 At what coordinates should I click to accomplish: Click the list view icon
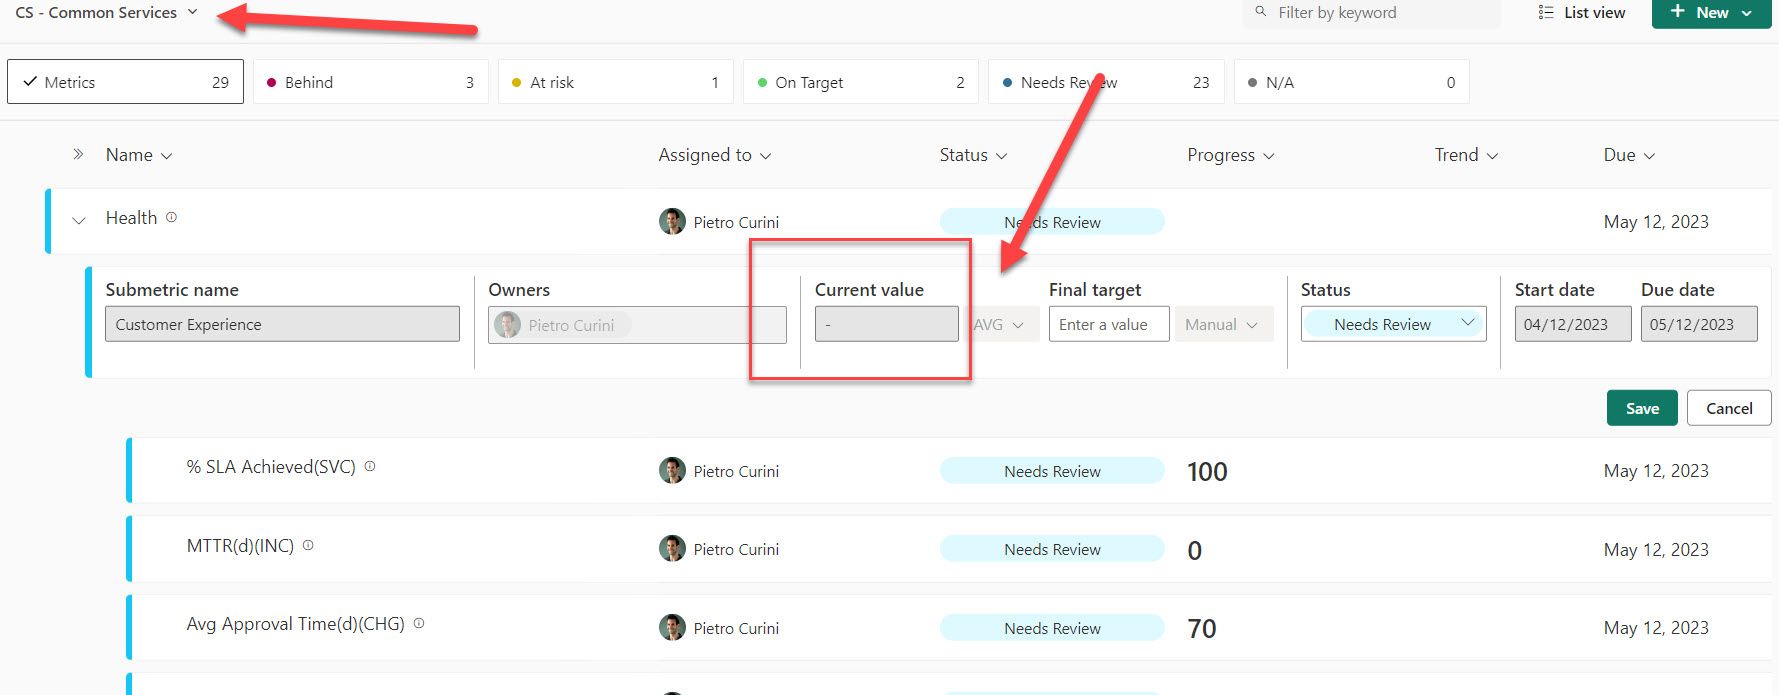(1546, 12)
